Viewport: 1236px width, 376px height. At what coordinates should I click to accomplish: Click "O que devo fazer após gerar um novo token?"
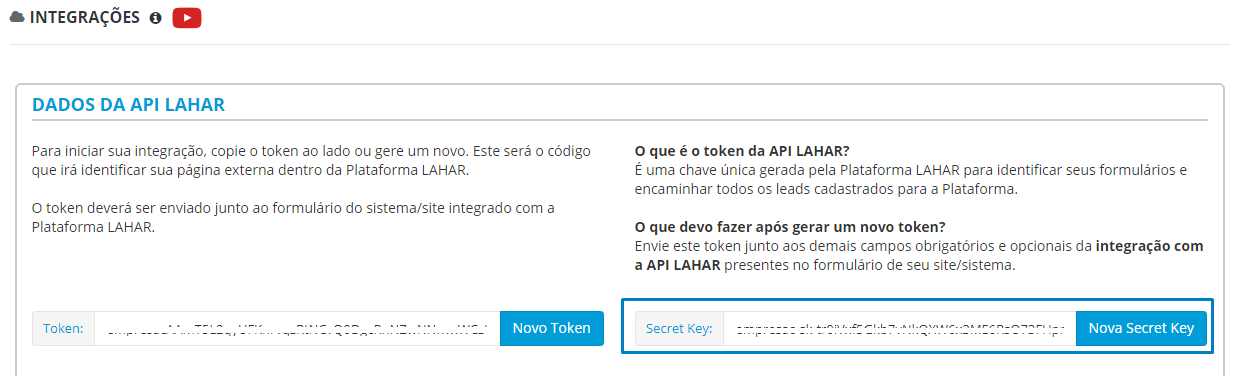point(791,226)
